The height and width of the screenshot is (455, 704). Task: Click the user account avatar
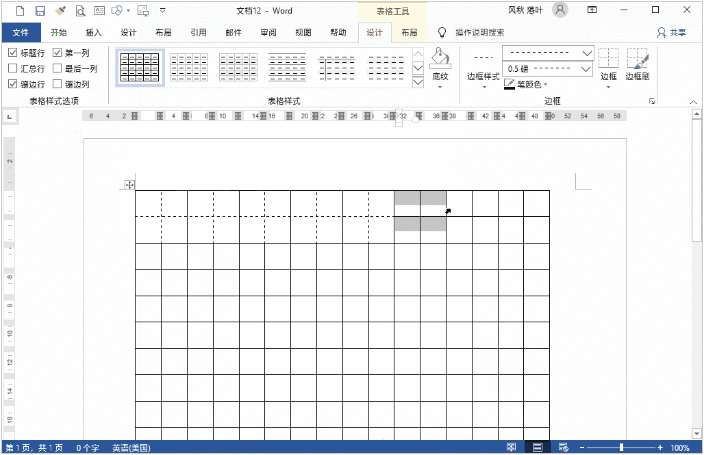point(560,9)
